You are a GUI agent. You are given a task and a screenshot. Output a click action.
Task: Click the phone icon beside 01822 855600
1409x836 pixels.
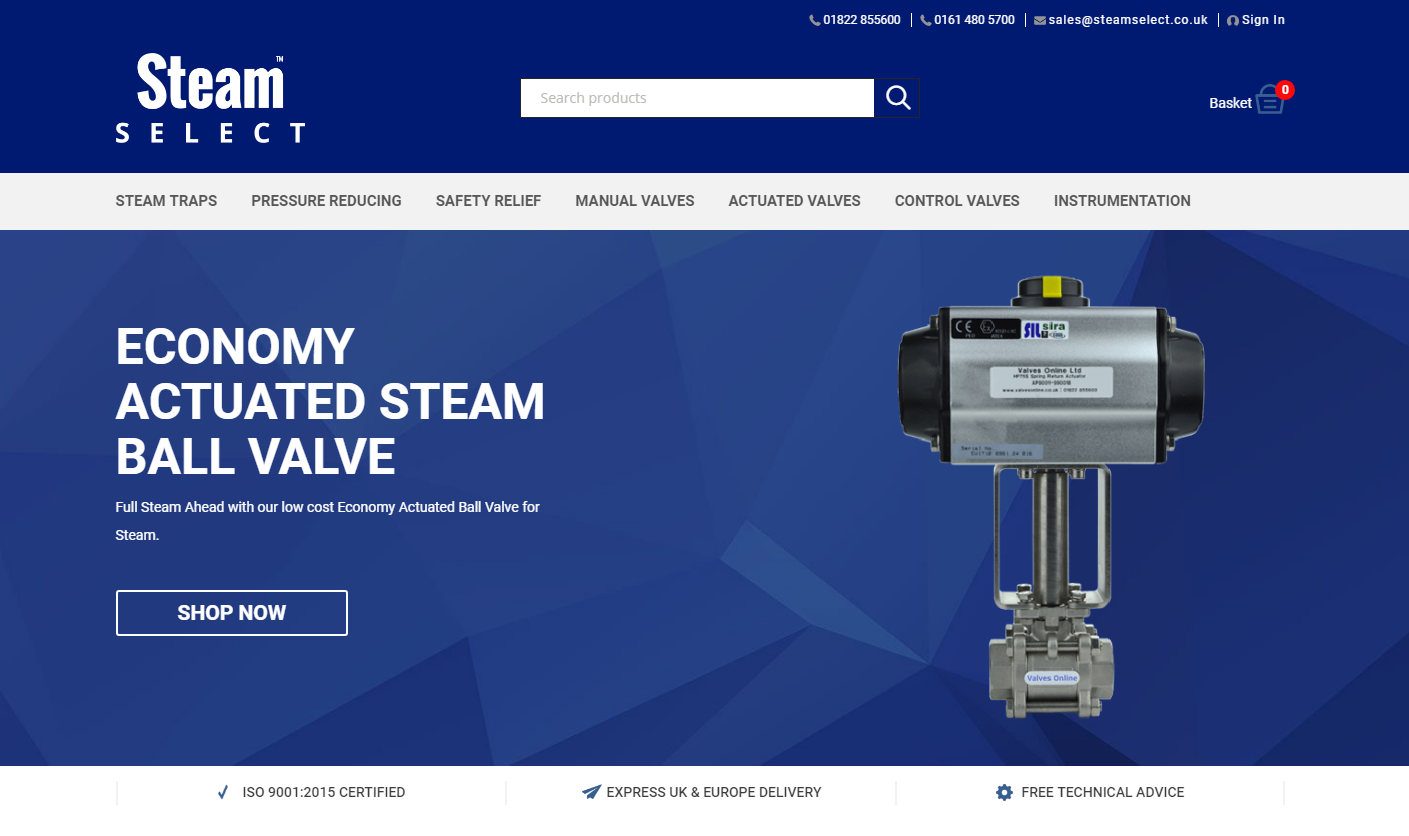click(x=815, y=20)
